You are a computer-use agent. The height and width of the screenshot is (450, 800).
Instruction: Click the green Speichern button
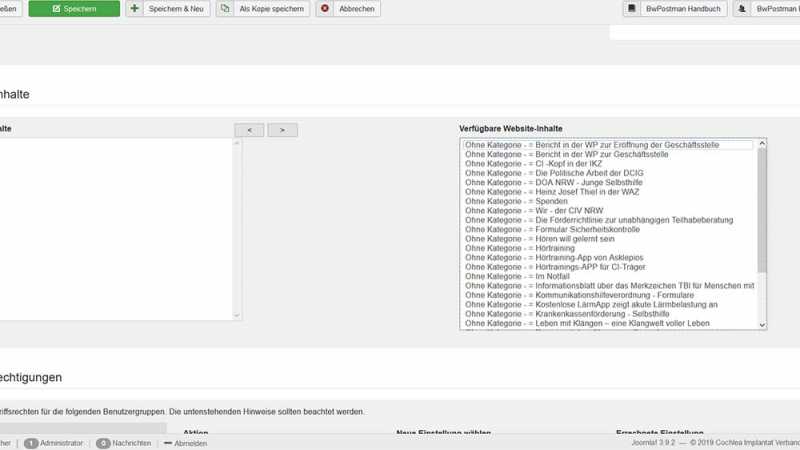click(74, 9)
